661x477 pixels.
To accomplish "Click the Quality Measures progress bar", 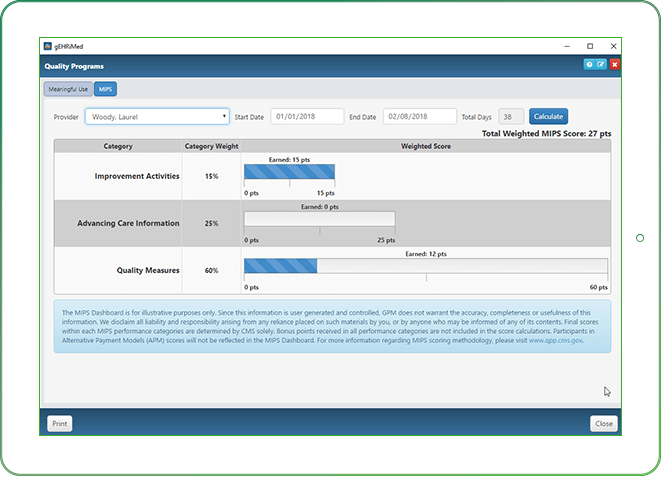I will [x=425, y=266].
